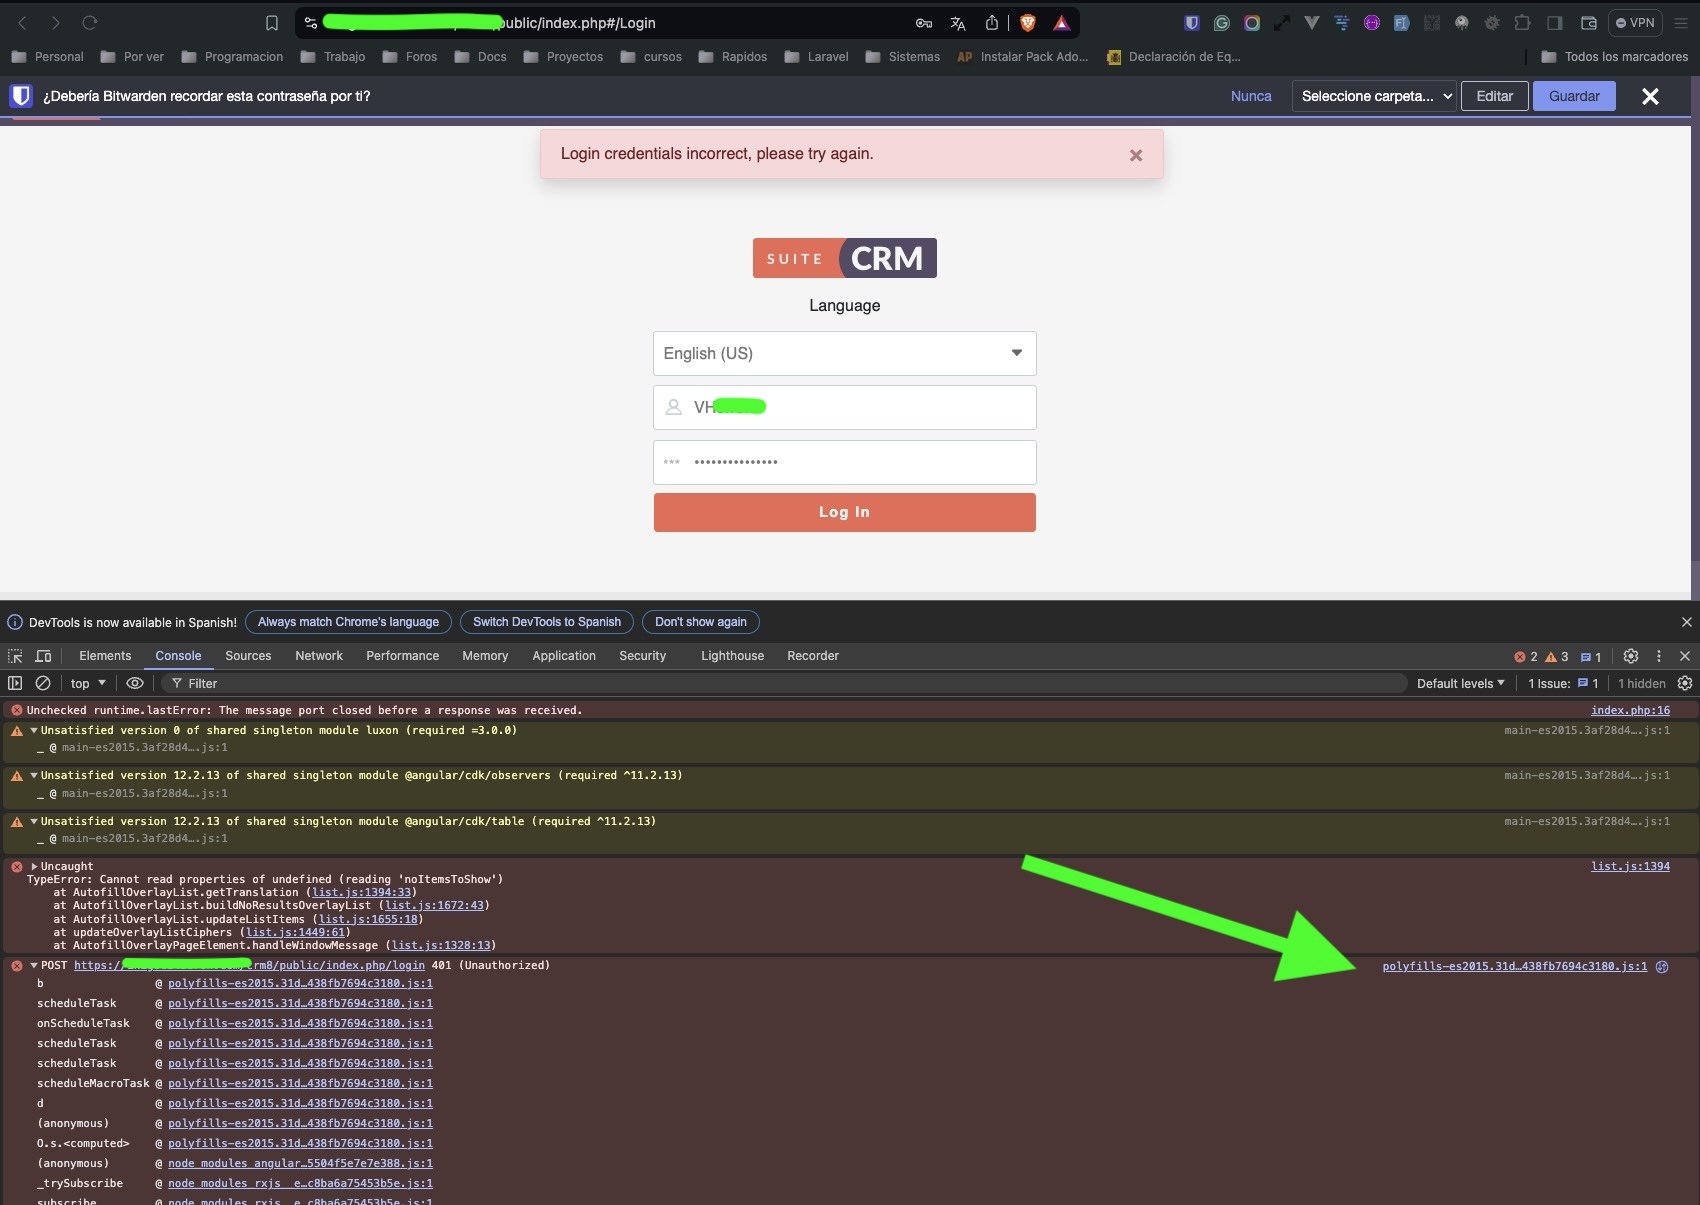Open the Instalar Pack Ado... bookmark
This screenshot has height=1205, width=1700.
coord(1023,57)
